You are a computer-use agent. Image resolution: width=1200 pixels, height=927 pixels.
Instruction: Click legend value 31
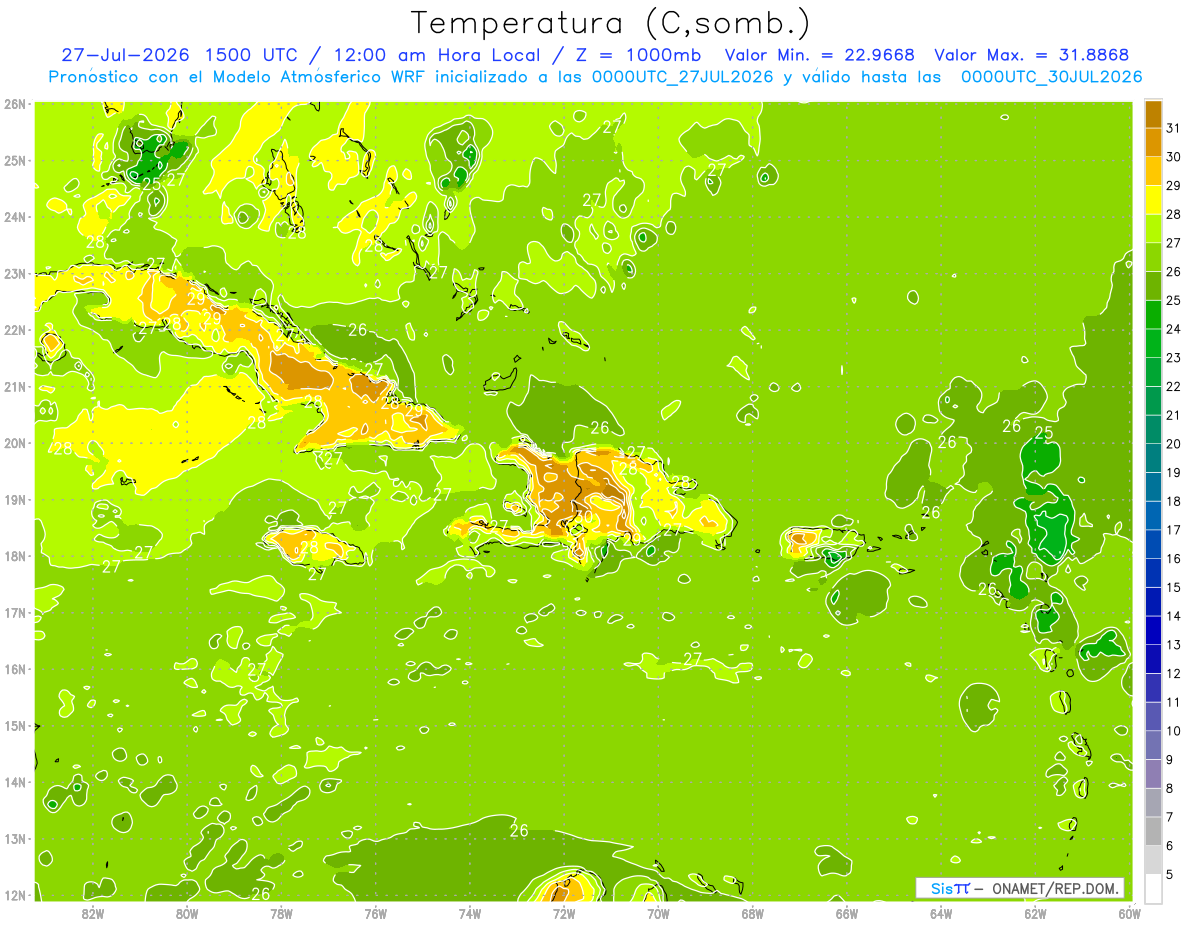1174,128
